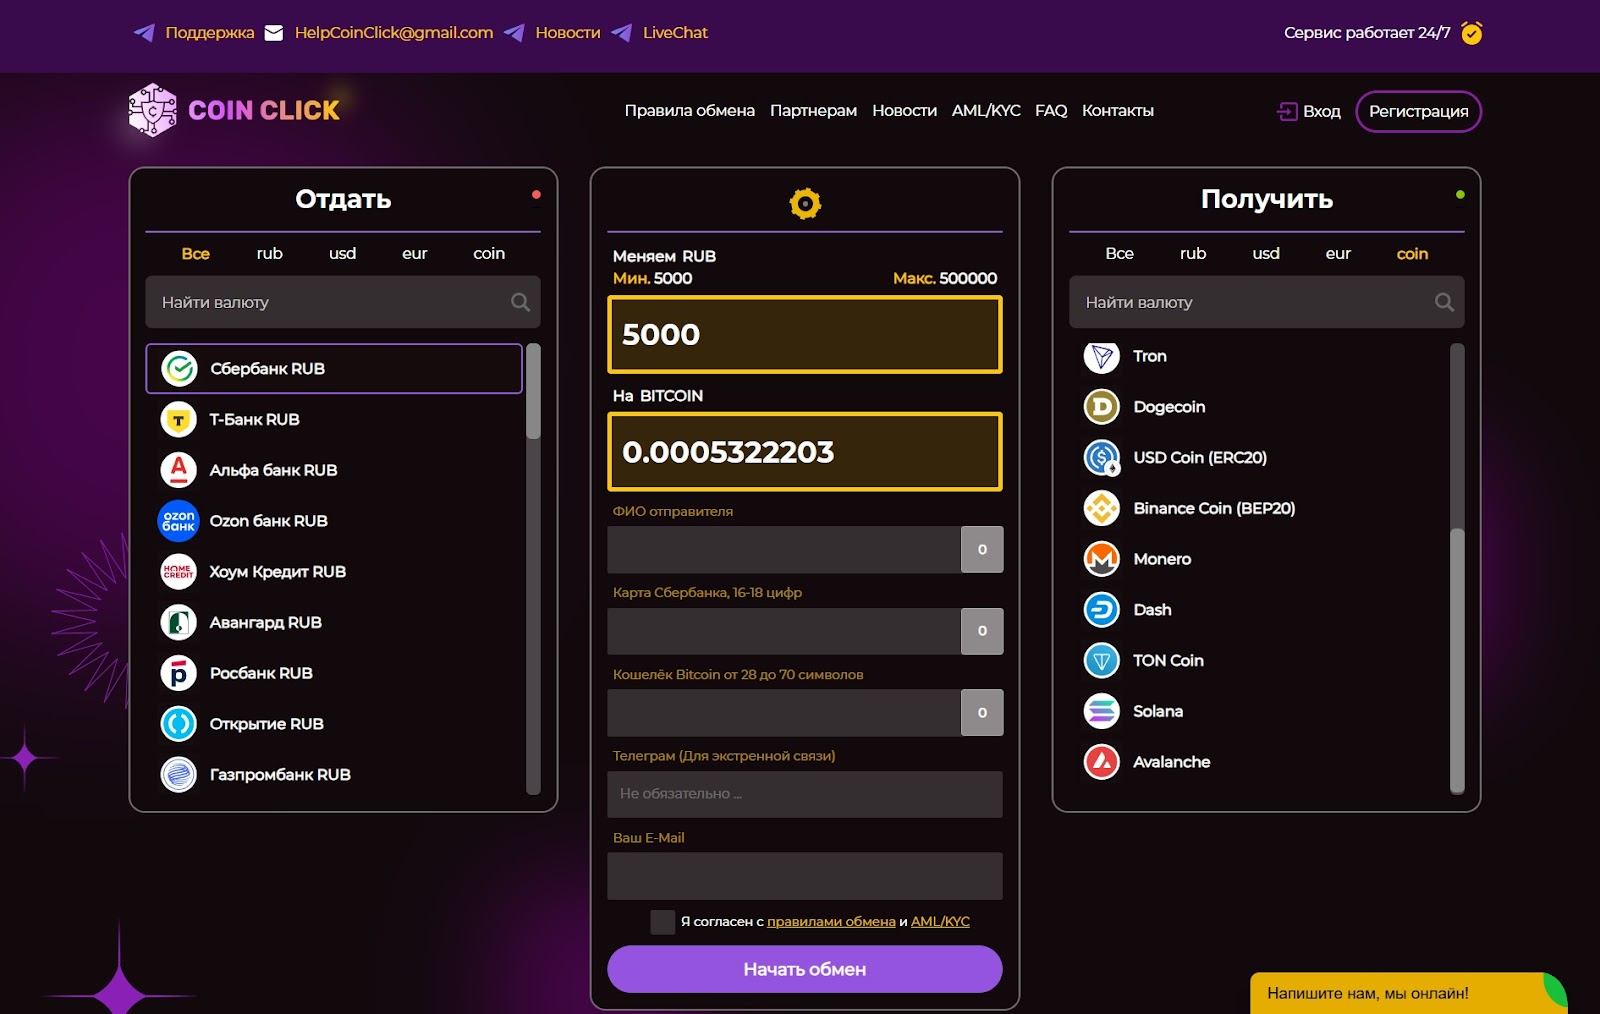Select eur filter tab in Отдать panel
This screenshot has height=1014, width=1600.
coord(415,254)
